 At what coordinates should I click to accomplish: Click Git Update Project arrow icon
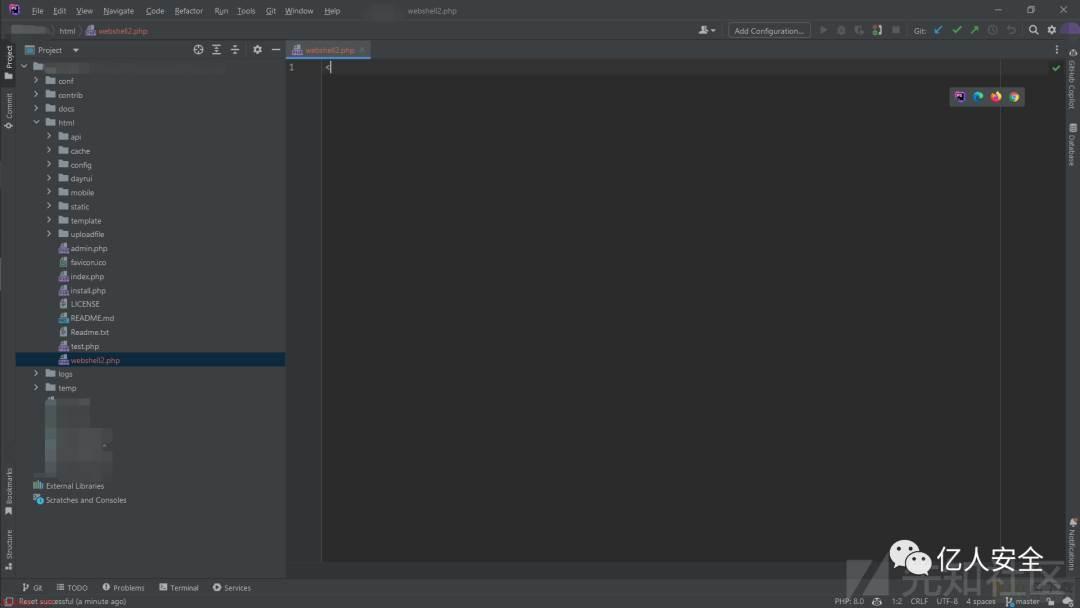point(938,30)
